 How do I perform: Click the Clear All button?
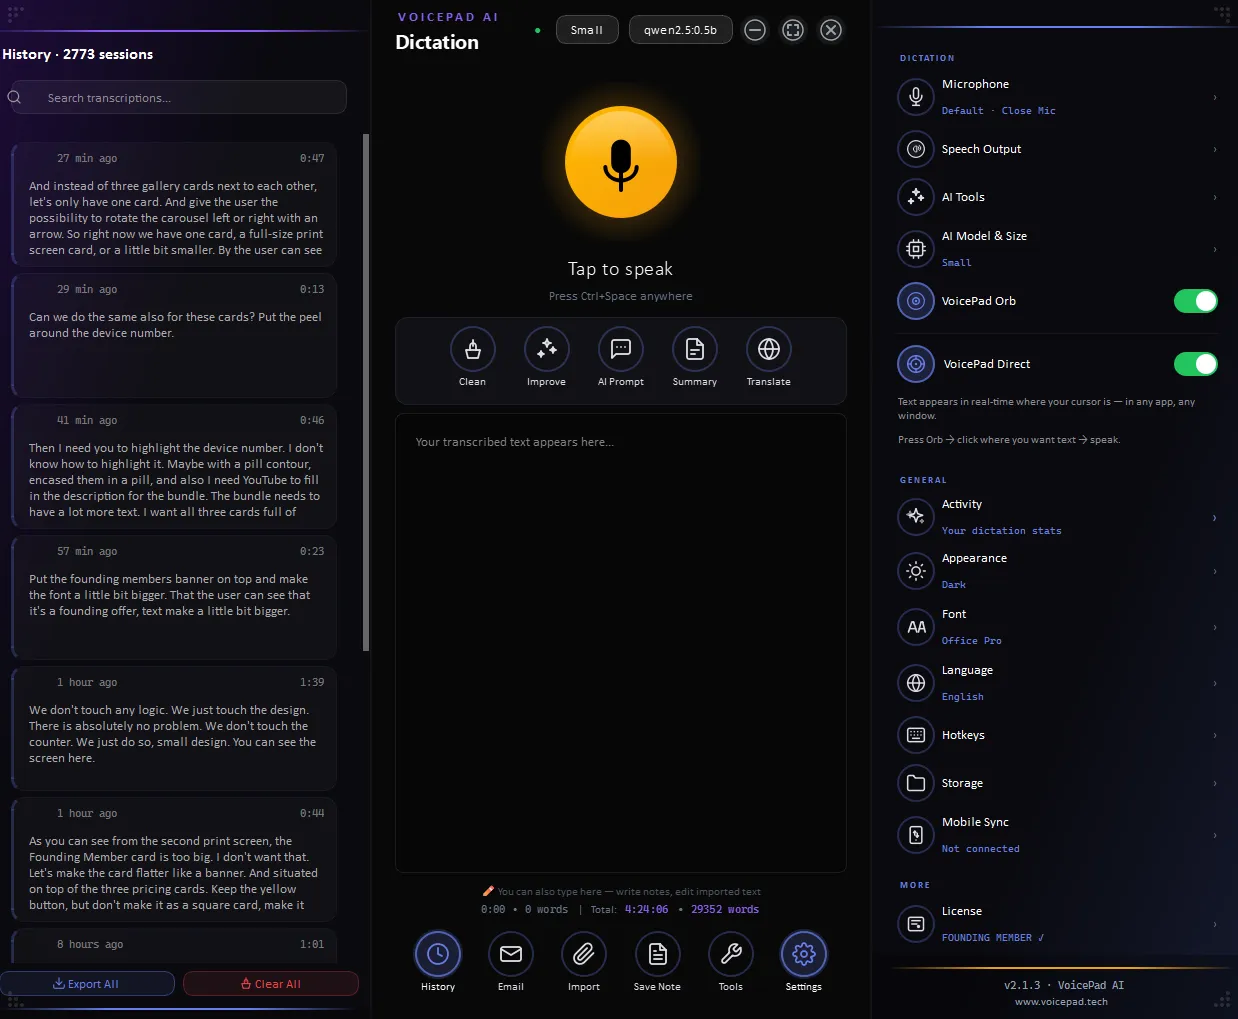tap(271, 984)
